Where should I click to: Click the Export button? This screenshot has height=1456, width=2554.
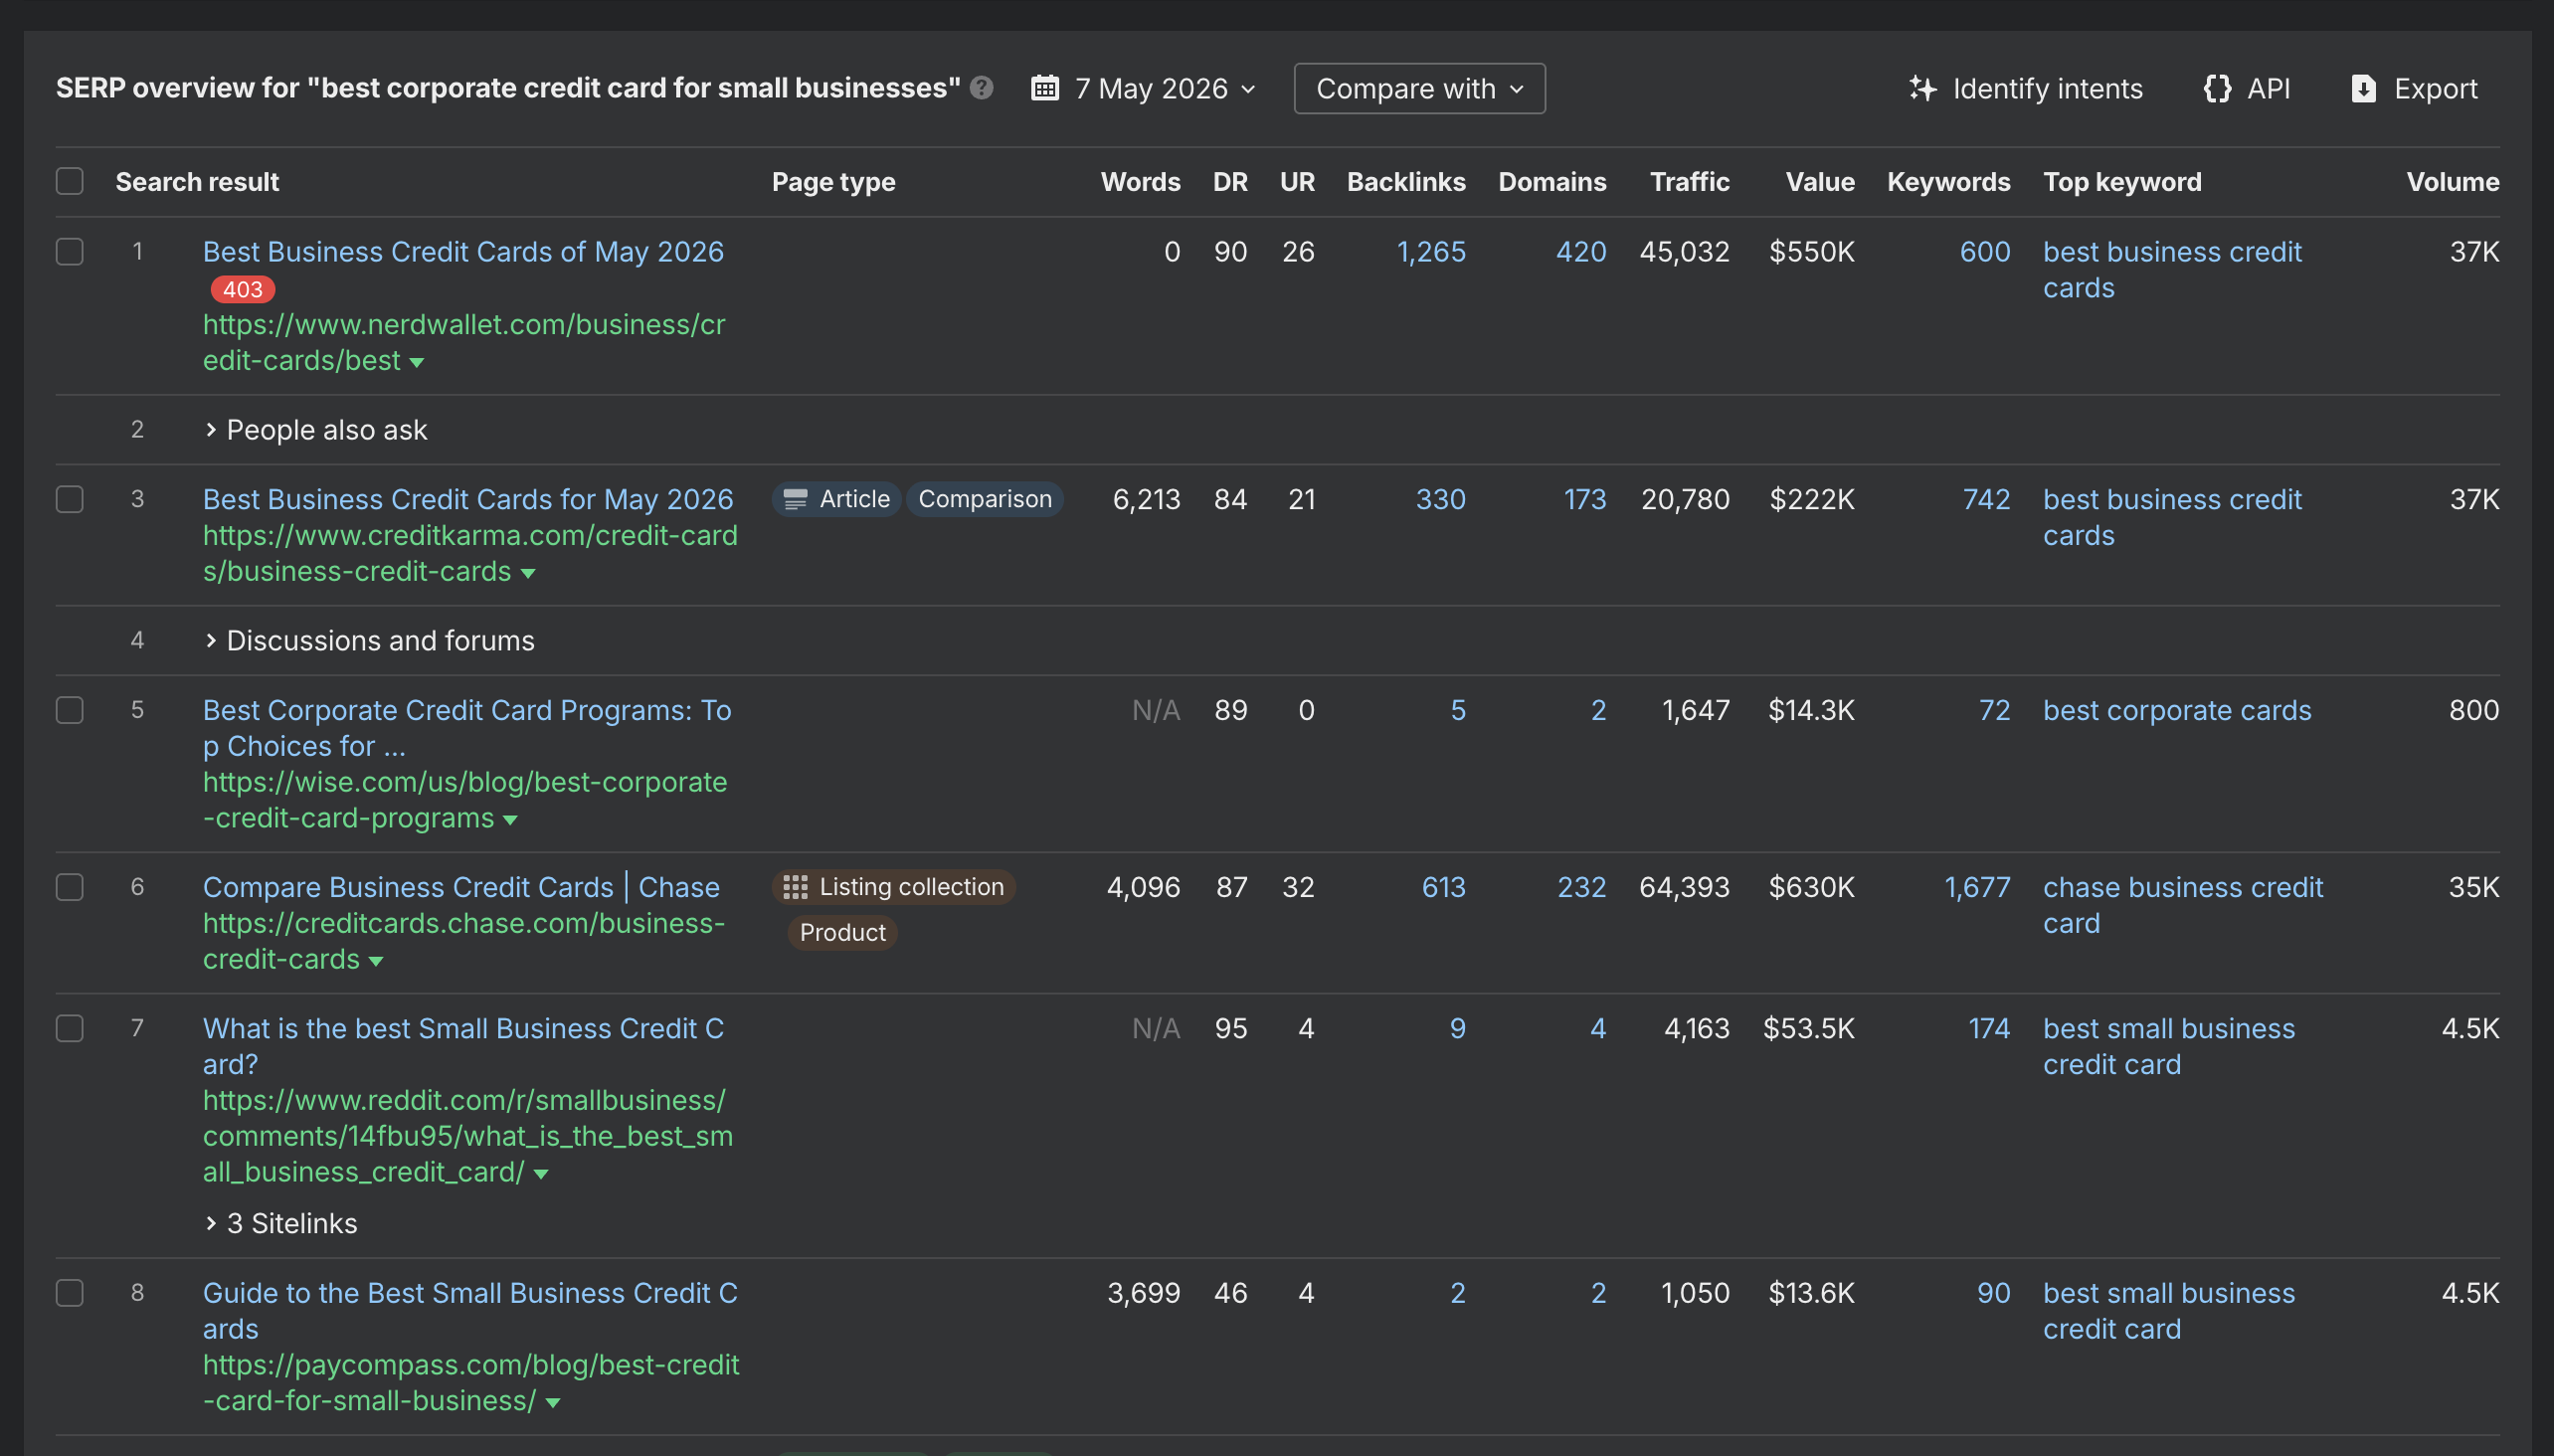tap(2413, 88)
